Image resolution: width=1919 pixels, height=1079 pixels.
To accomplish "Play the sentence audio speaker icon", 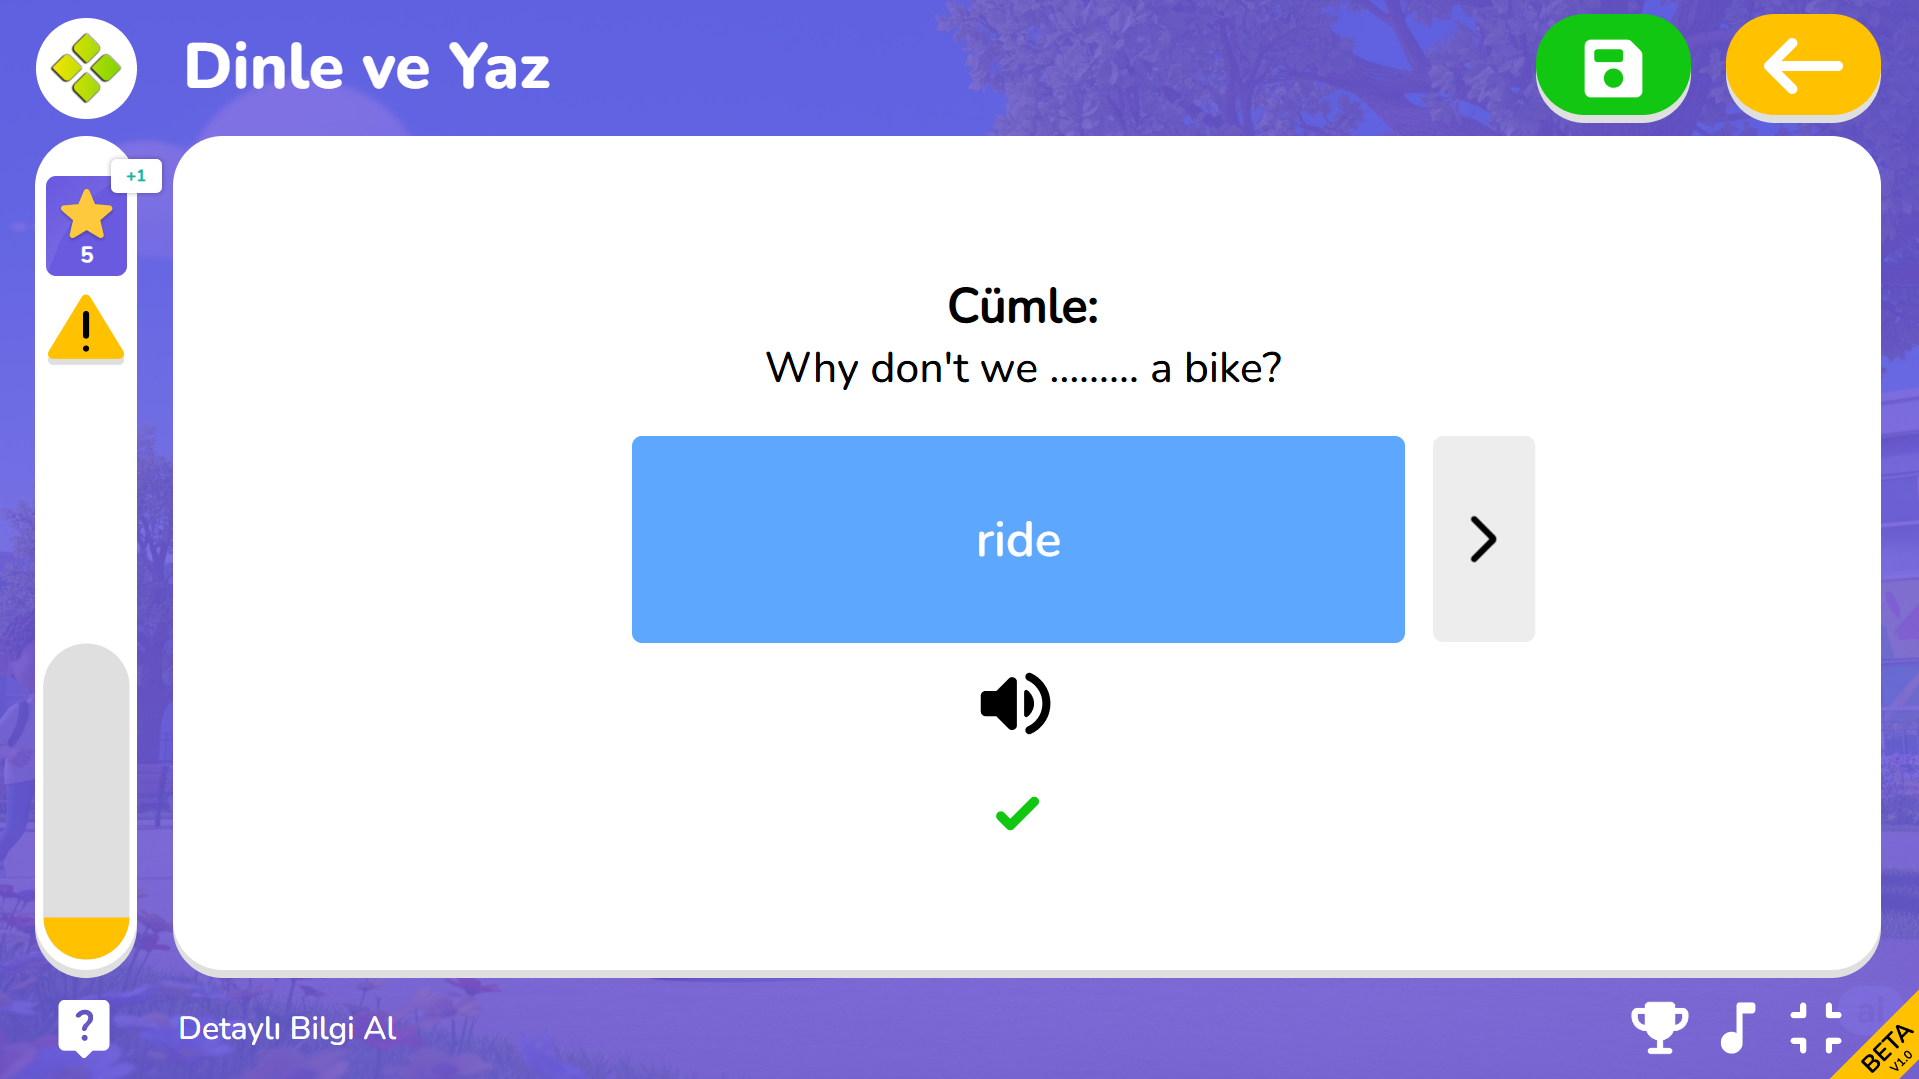I will click(1016, 704).
